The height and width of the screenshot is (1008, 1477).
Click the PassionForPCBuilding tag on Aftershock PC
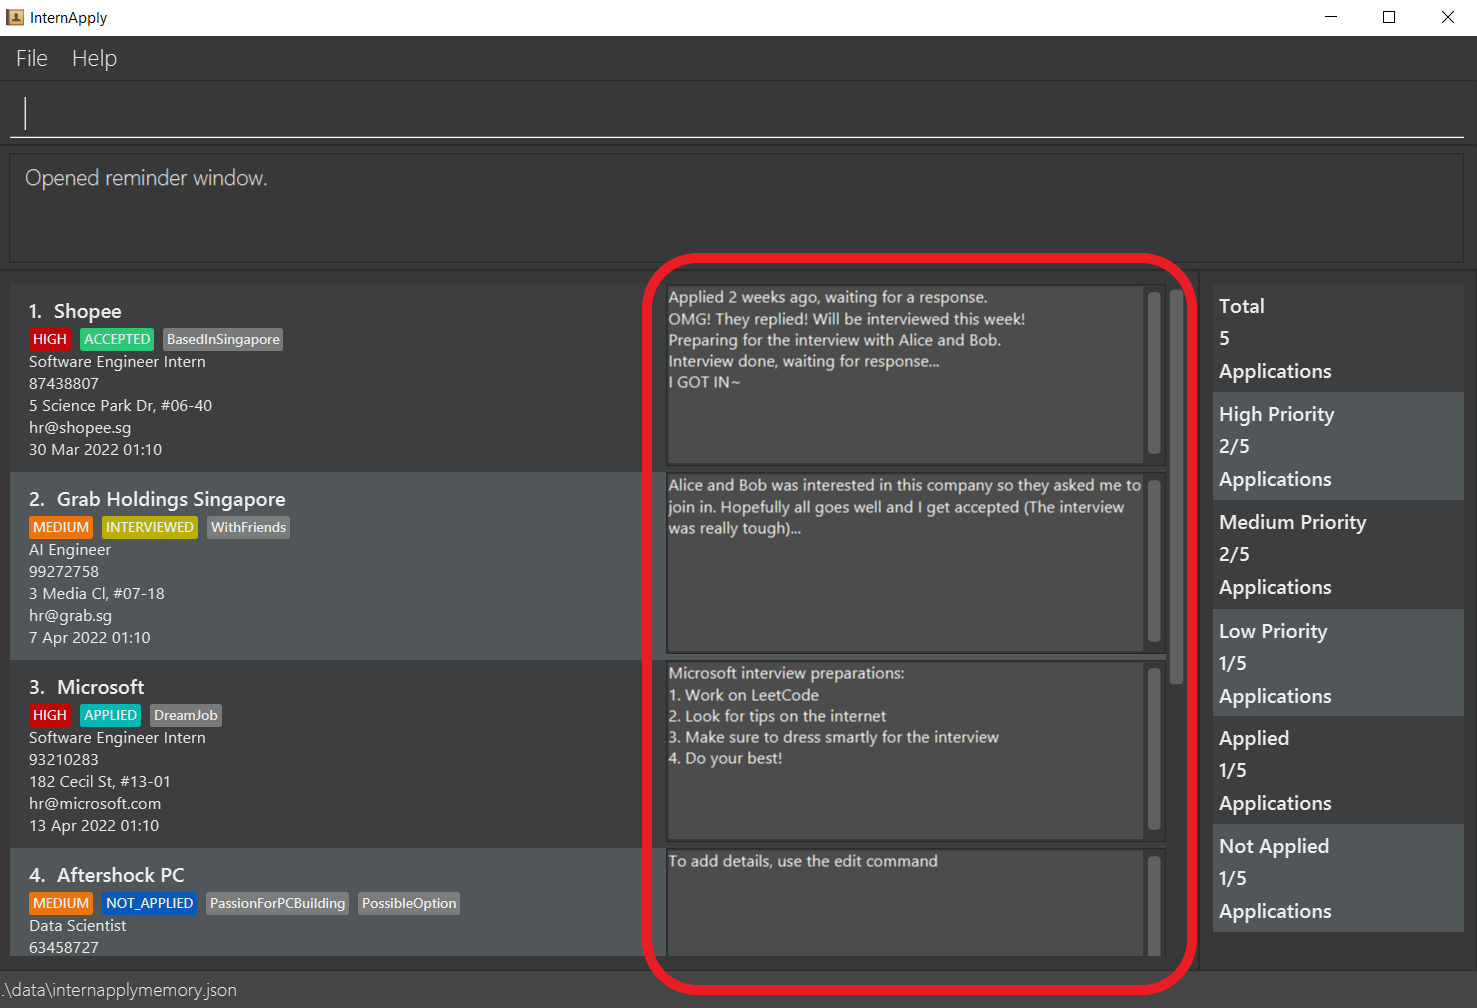277,903
